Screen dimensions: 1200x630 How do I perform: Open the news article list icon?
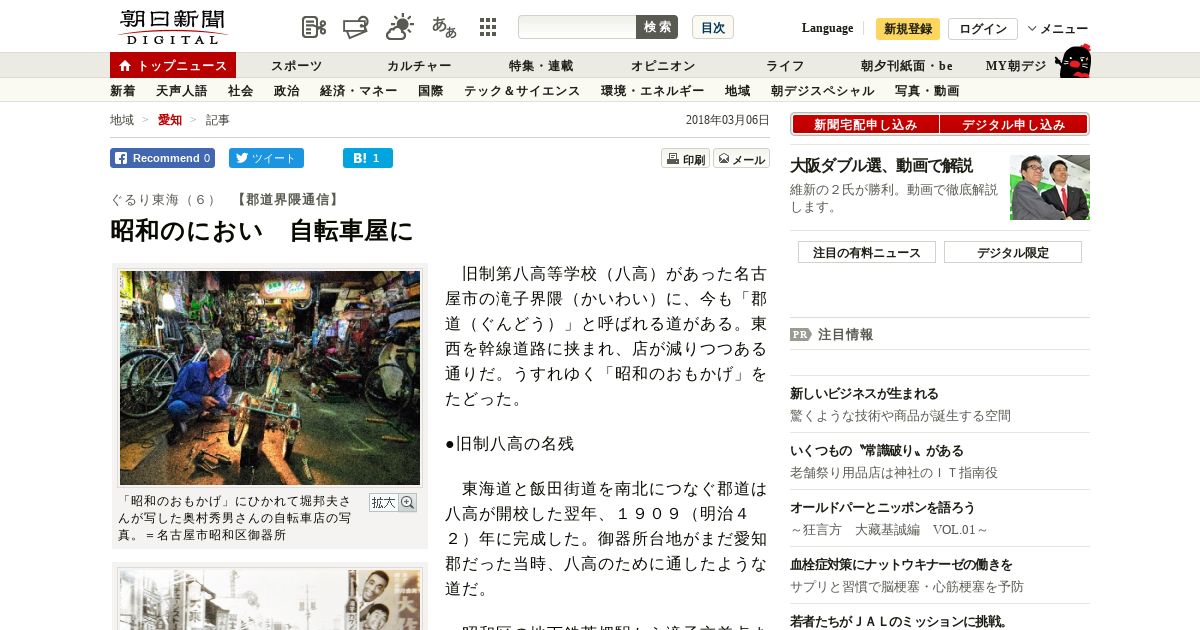coord(314,27)
